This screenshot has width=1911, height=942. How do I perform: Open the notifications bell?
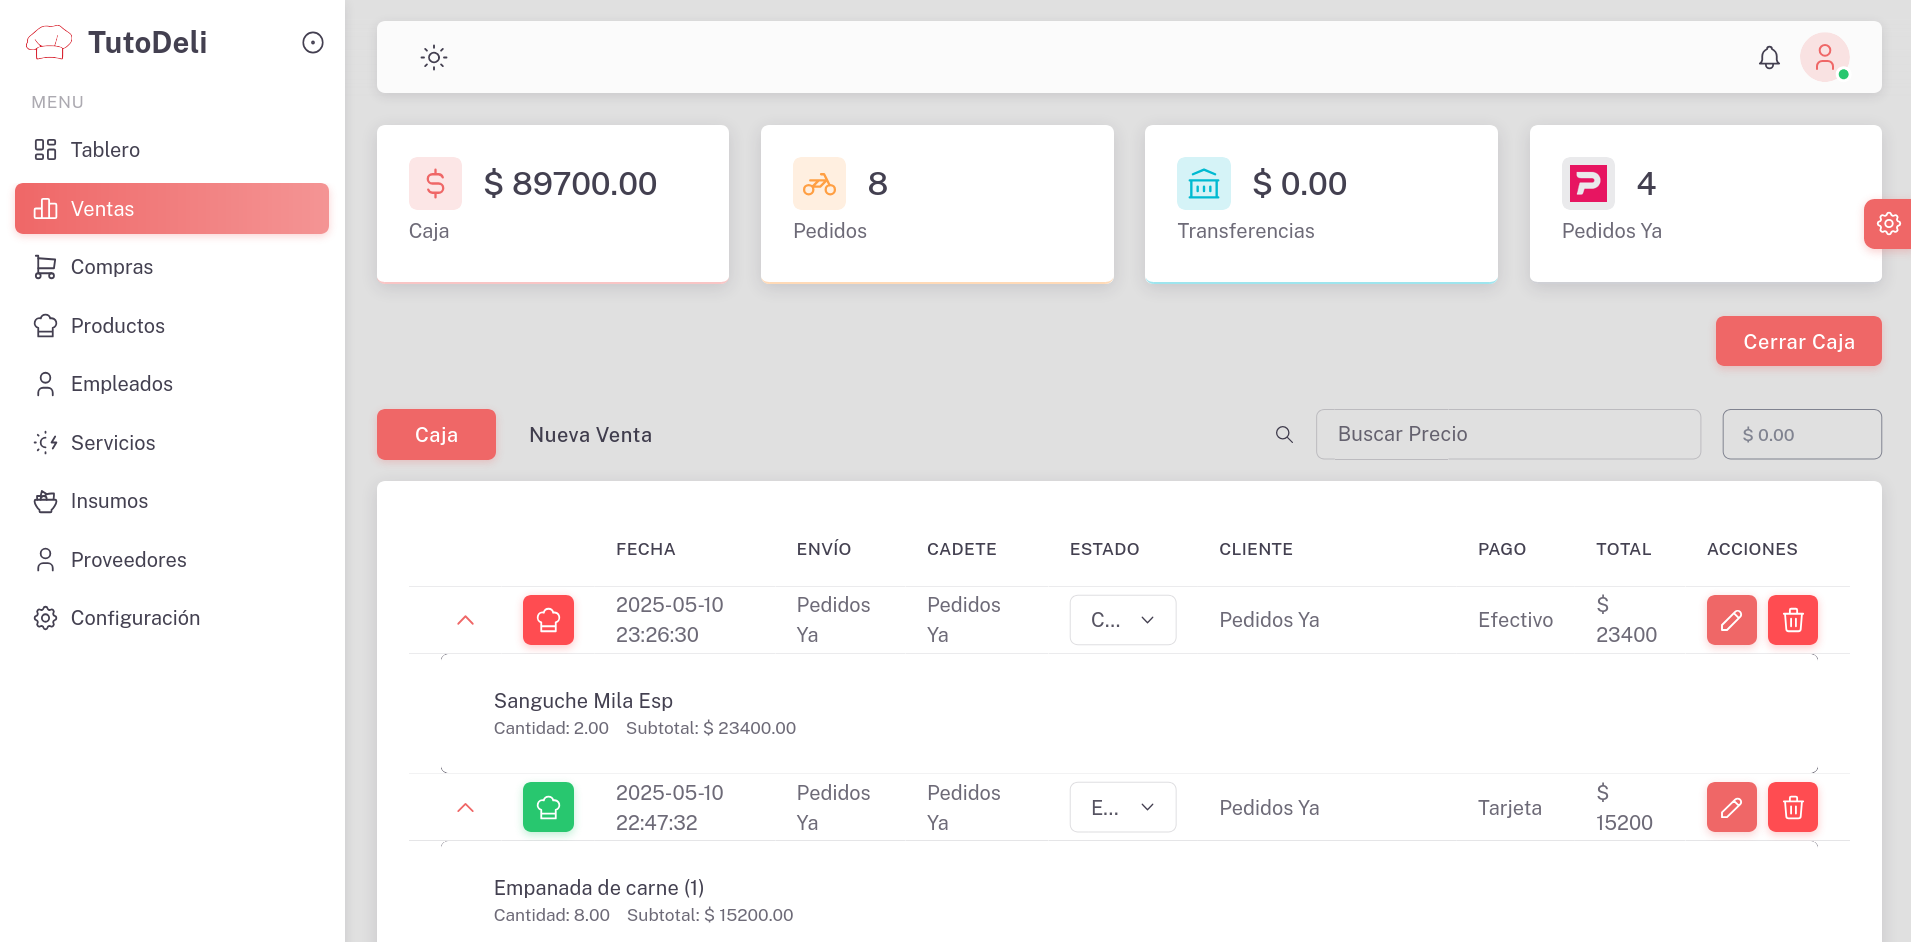pos(1768,57)
